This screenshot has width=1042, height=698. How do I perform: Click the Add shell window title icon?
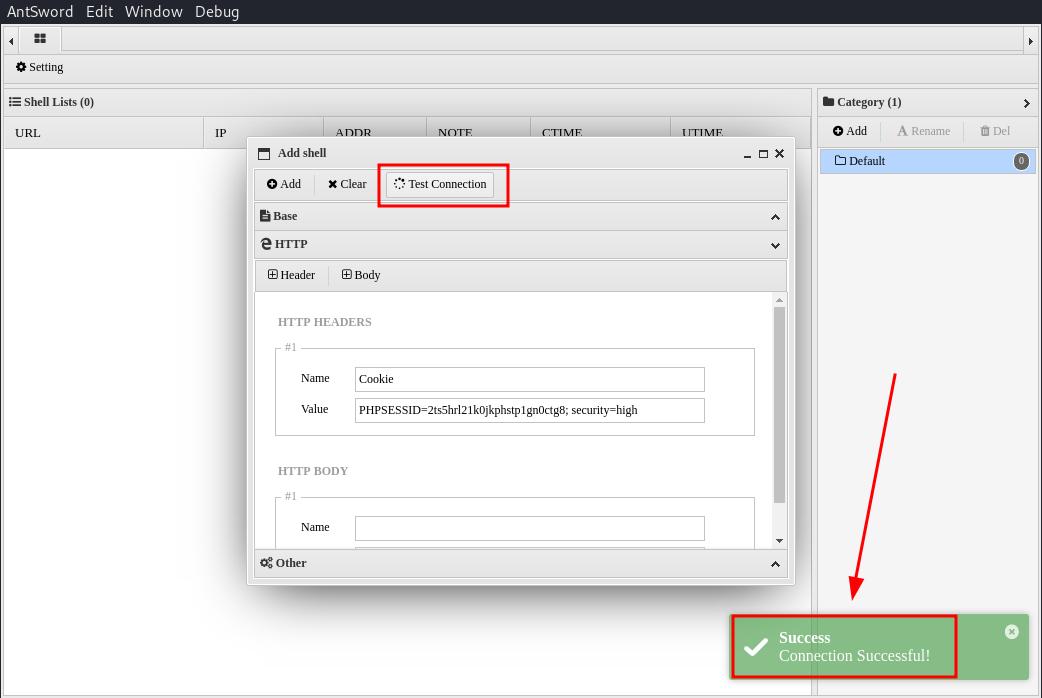click(264, 154)
